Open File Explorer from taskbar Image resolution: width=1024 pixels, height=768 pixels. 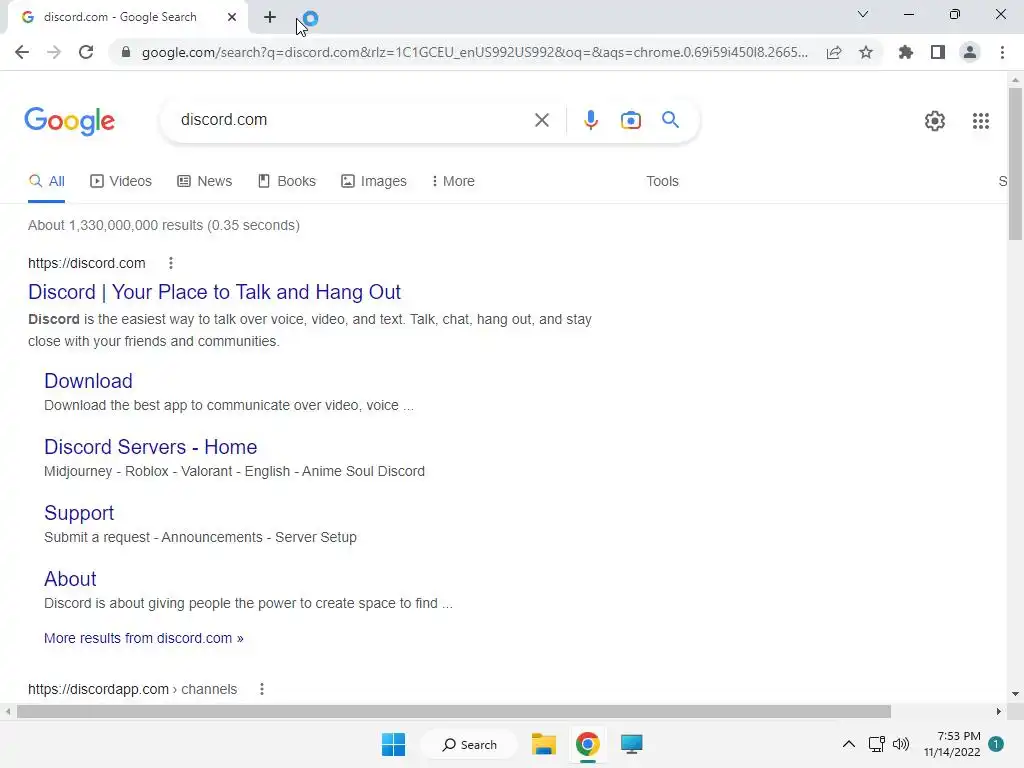pyautogui.click(x=543, y=744)
